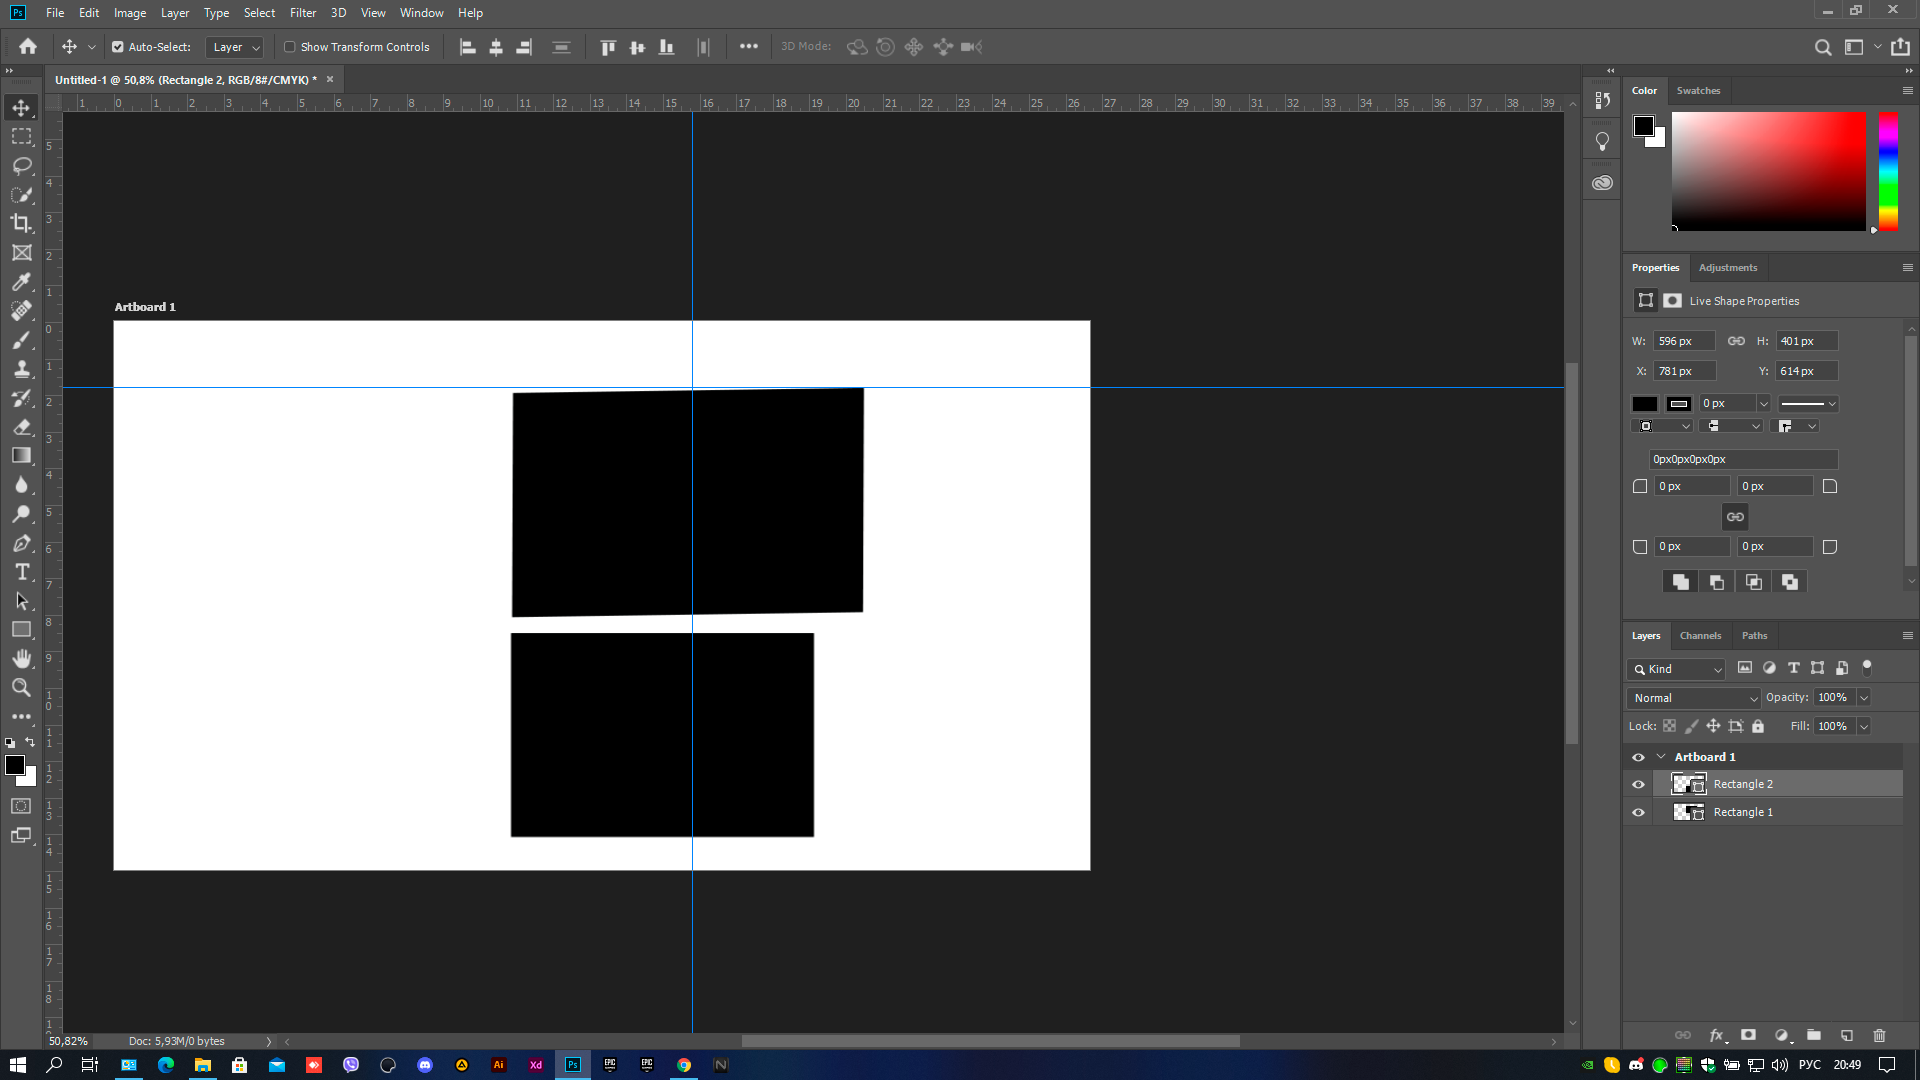
Task: Collapse the Artboard 1 layer group
Action: tap(1661, 757)
